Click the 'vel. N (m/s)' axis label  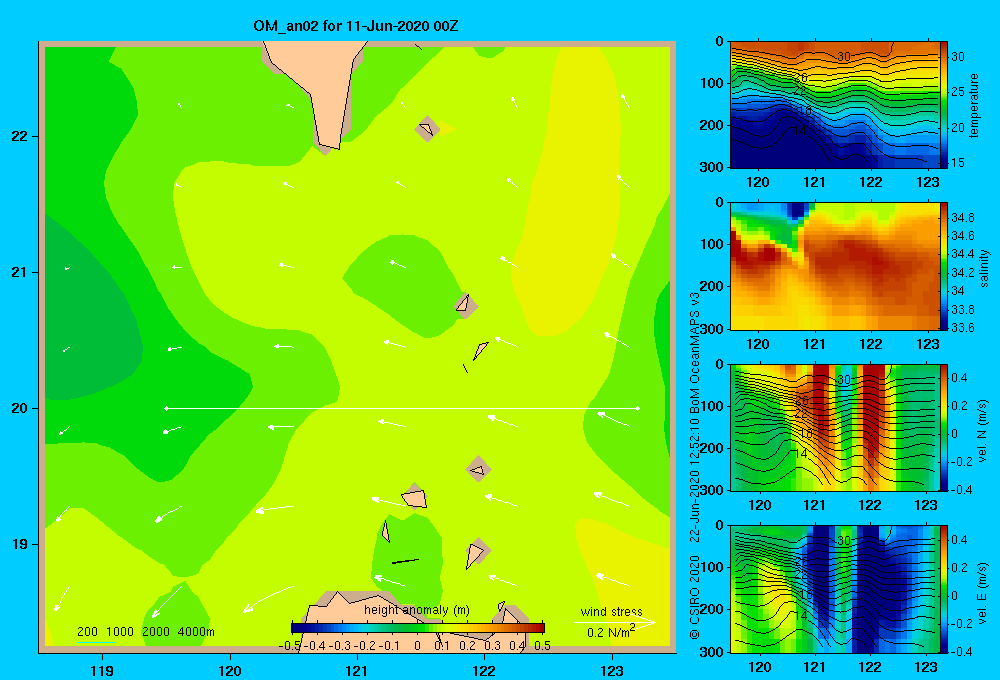(983, 431)
